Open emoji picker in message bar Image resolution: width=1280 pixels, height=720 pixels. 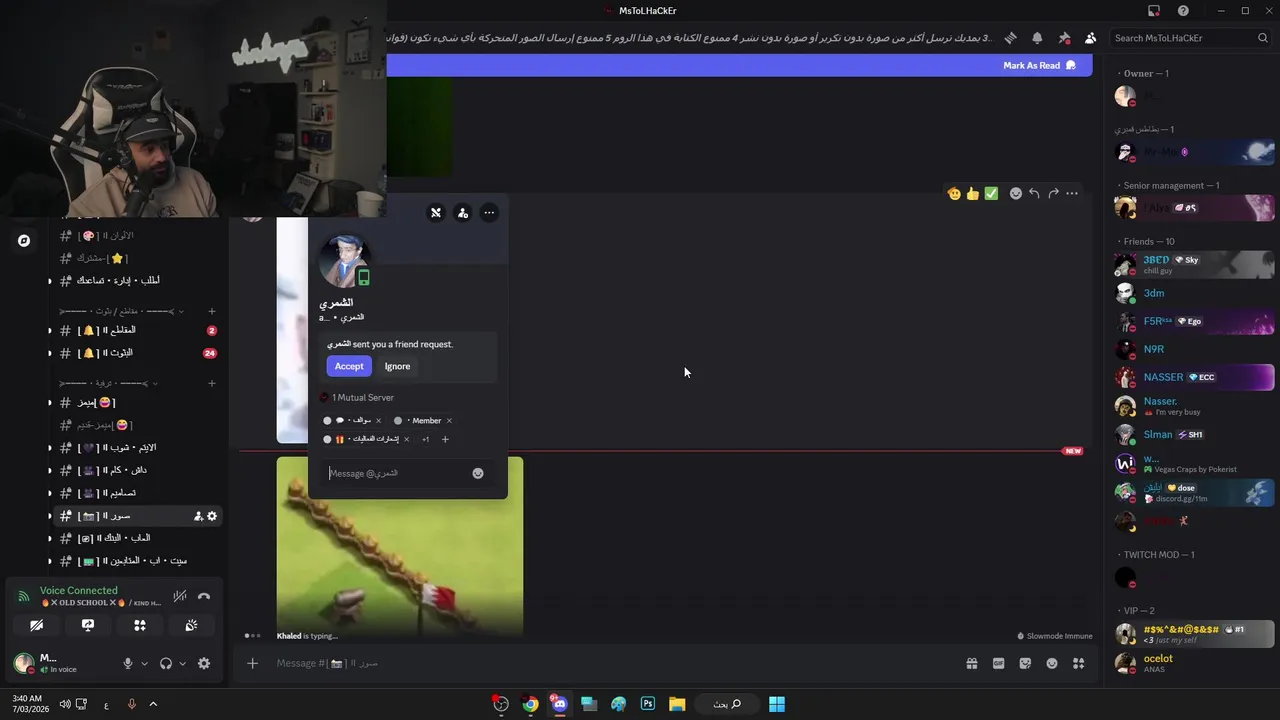(x=1052, y=663)
